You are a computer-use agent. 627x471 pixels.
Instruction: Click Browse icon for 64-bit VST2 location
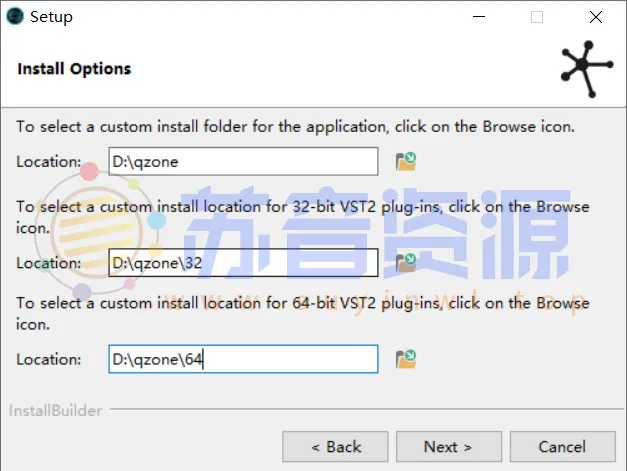pyautogui.click(x=405, y=358)
